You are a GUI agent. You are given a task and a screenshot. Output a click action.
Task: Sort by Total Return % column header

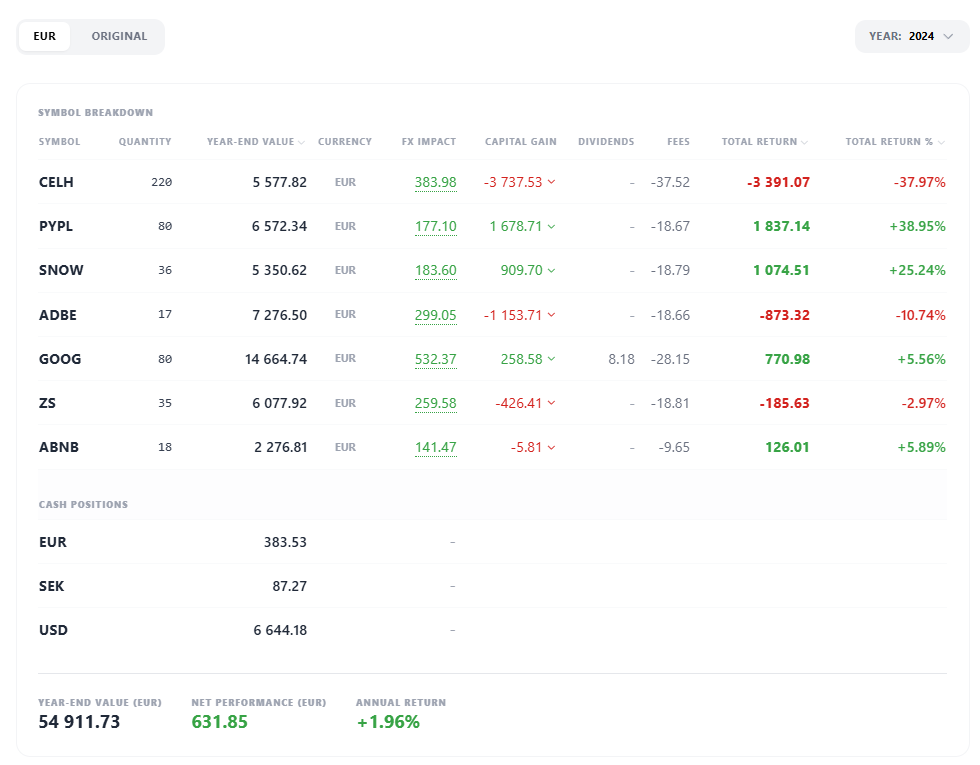[x=894, y=142]
